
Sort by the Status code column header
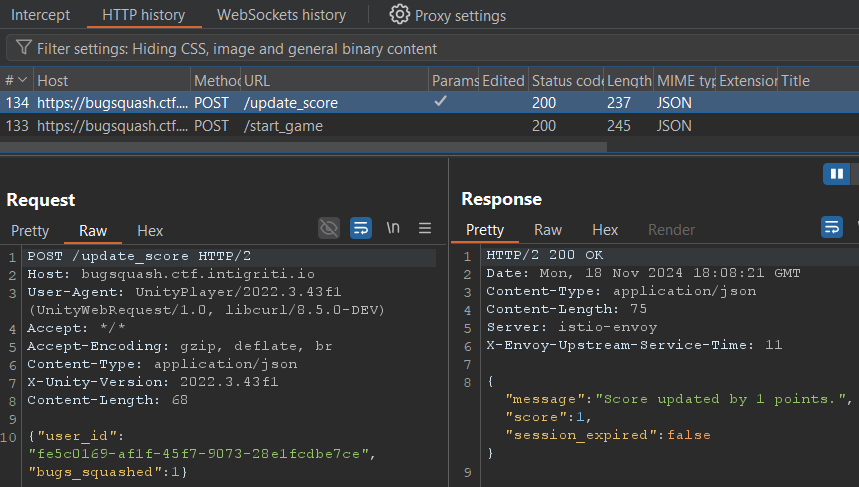tap(565, 80)
